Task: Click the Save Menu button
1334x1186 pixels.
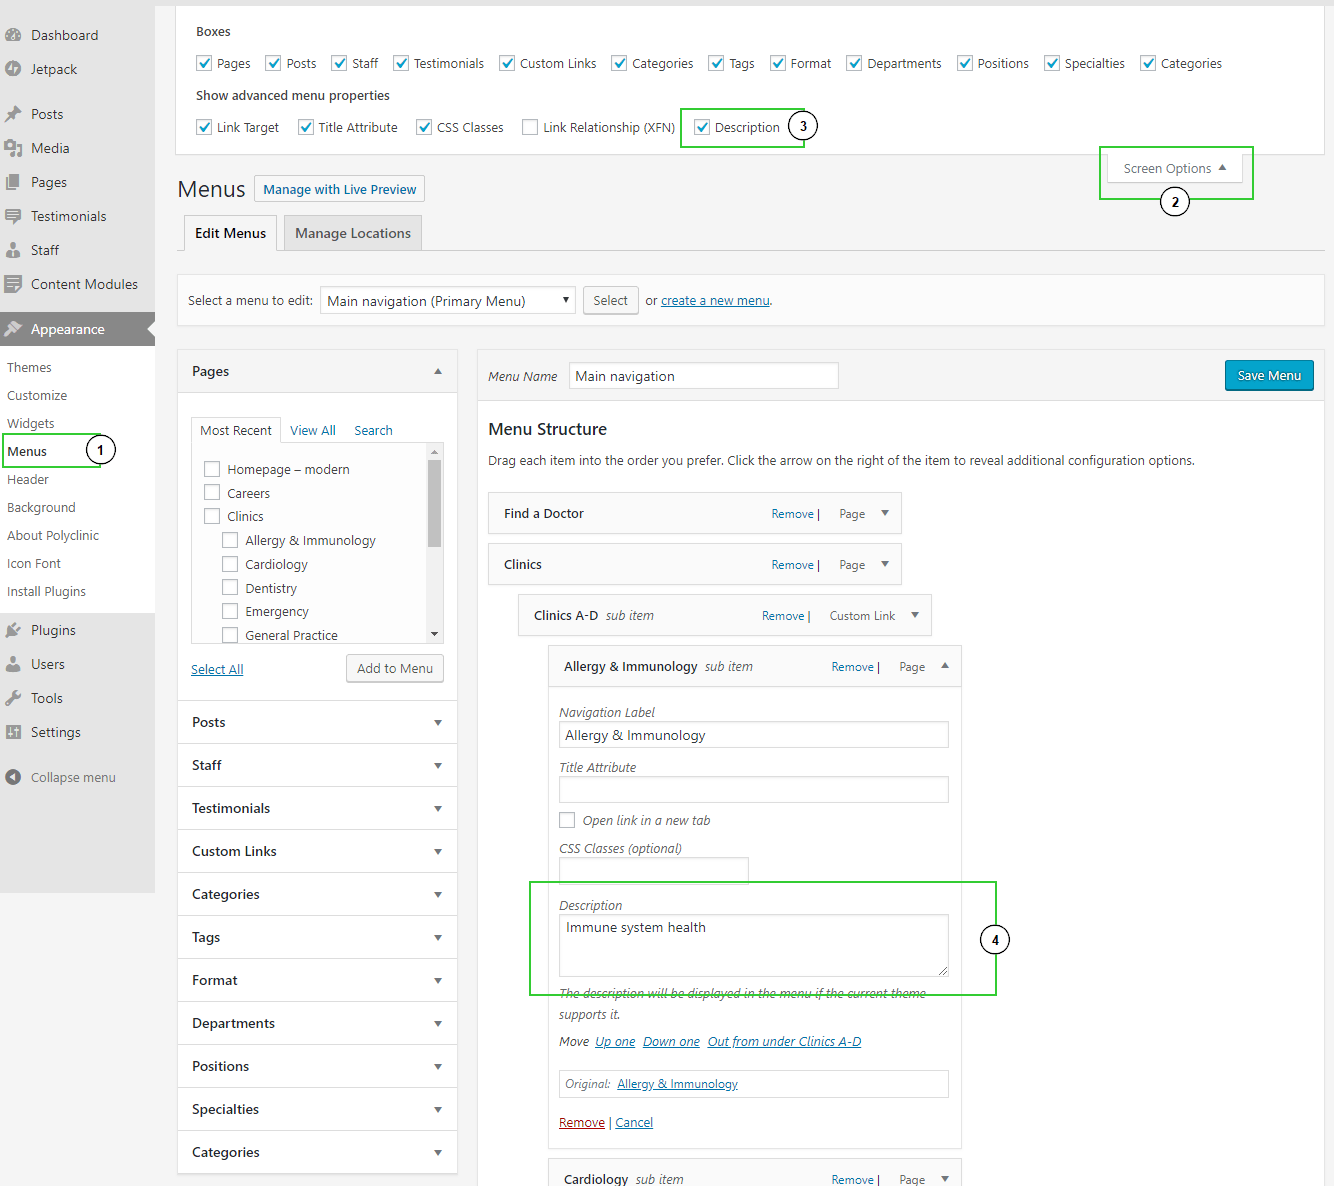Action: click(1268, 375)
